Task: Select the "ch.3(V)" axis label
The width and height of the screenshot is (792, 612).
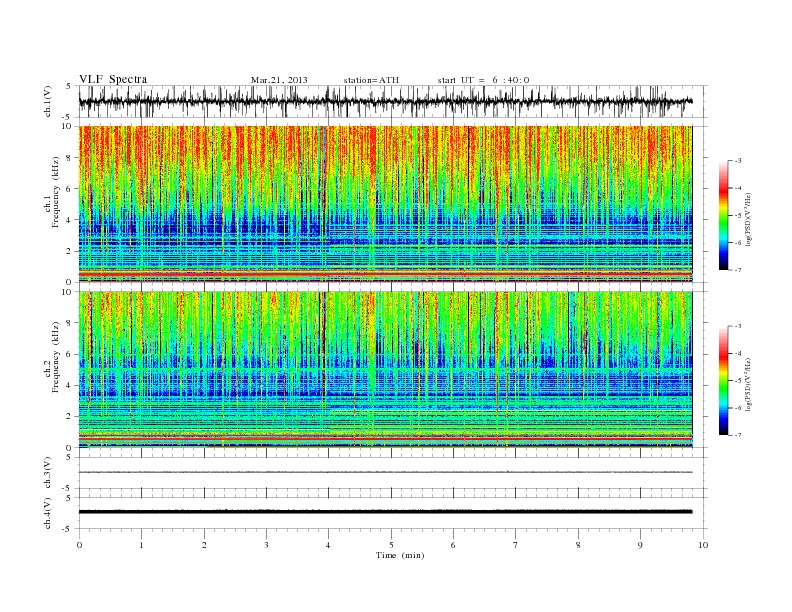Action: tap(48, 473)
